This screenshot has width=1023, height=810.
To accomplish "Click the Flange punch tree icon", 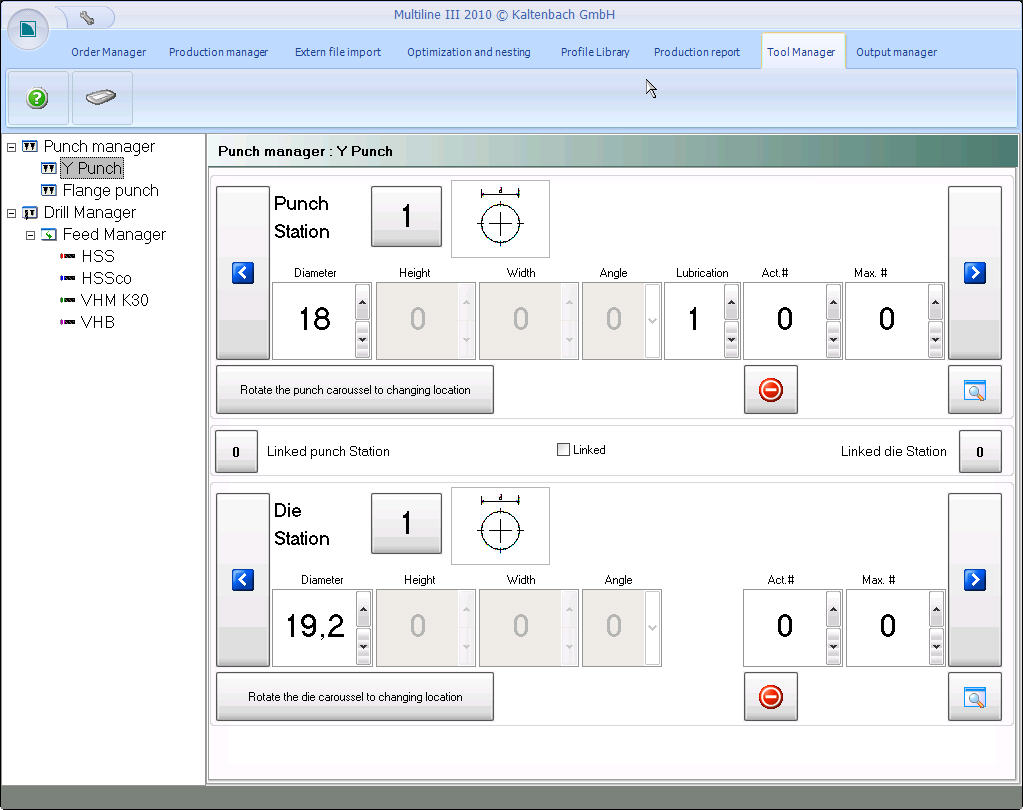I will click(x=48, y=190).
